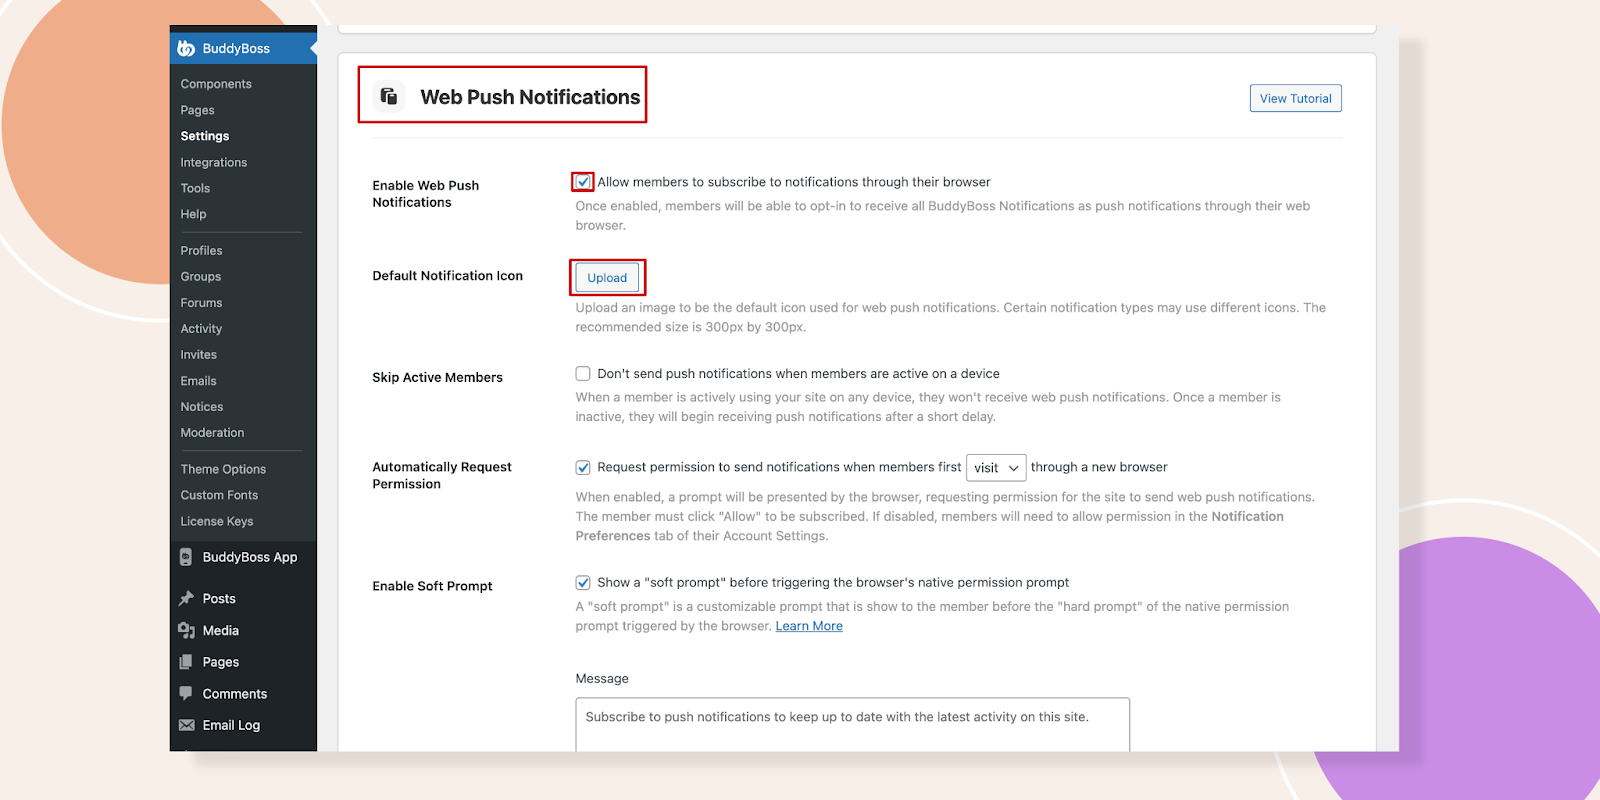The image size is (1600, 800).
Task: Follow the Learn More link
Action: click(x=809, y=626)
